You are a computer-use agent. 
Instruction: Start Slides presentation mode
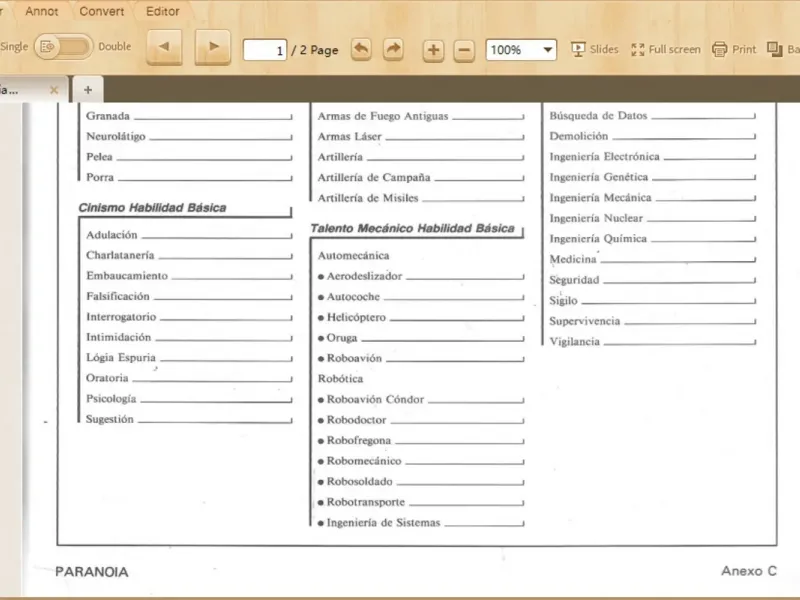594,49
